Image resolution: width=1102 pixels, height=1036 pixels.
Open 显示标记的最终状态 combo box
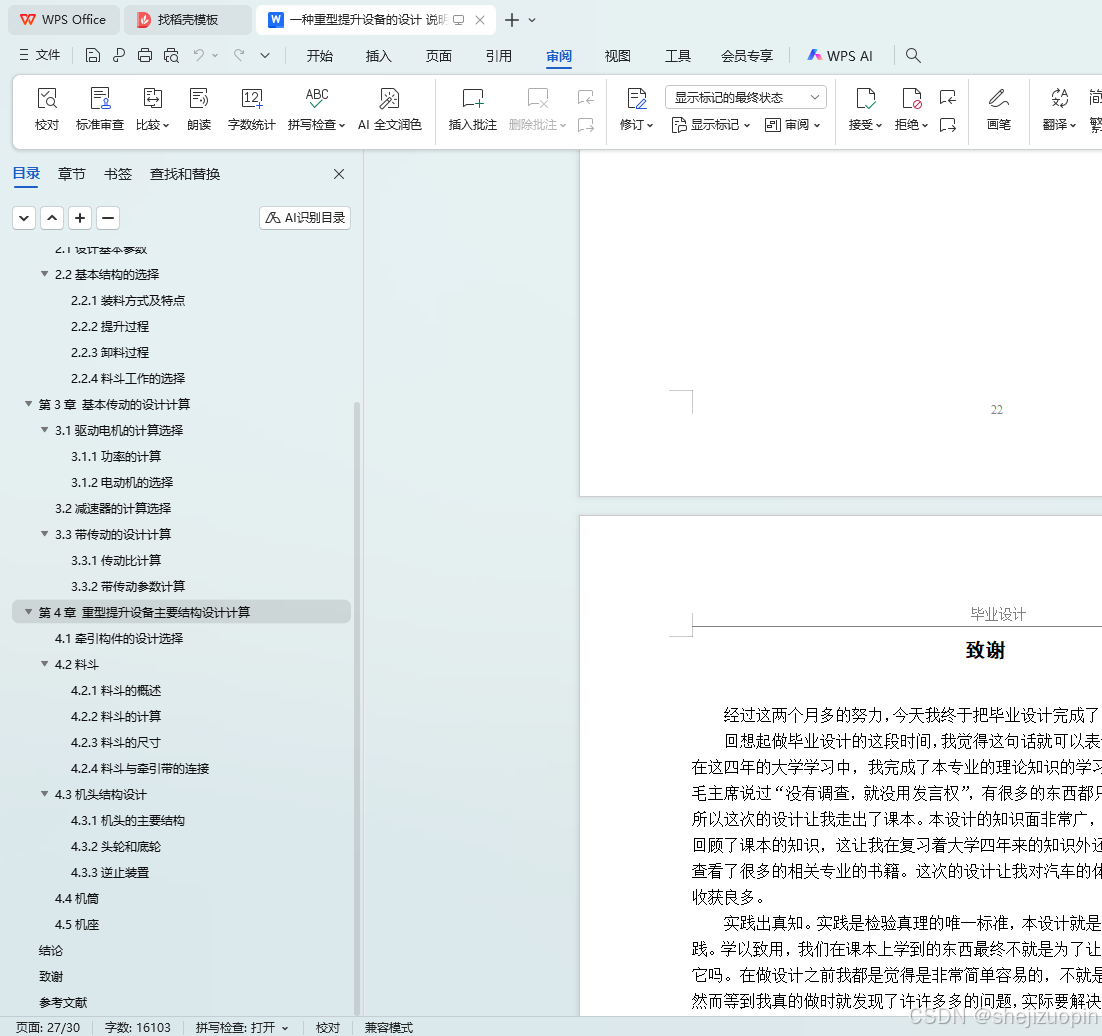click(746, 97)
